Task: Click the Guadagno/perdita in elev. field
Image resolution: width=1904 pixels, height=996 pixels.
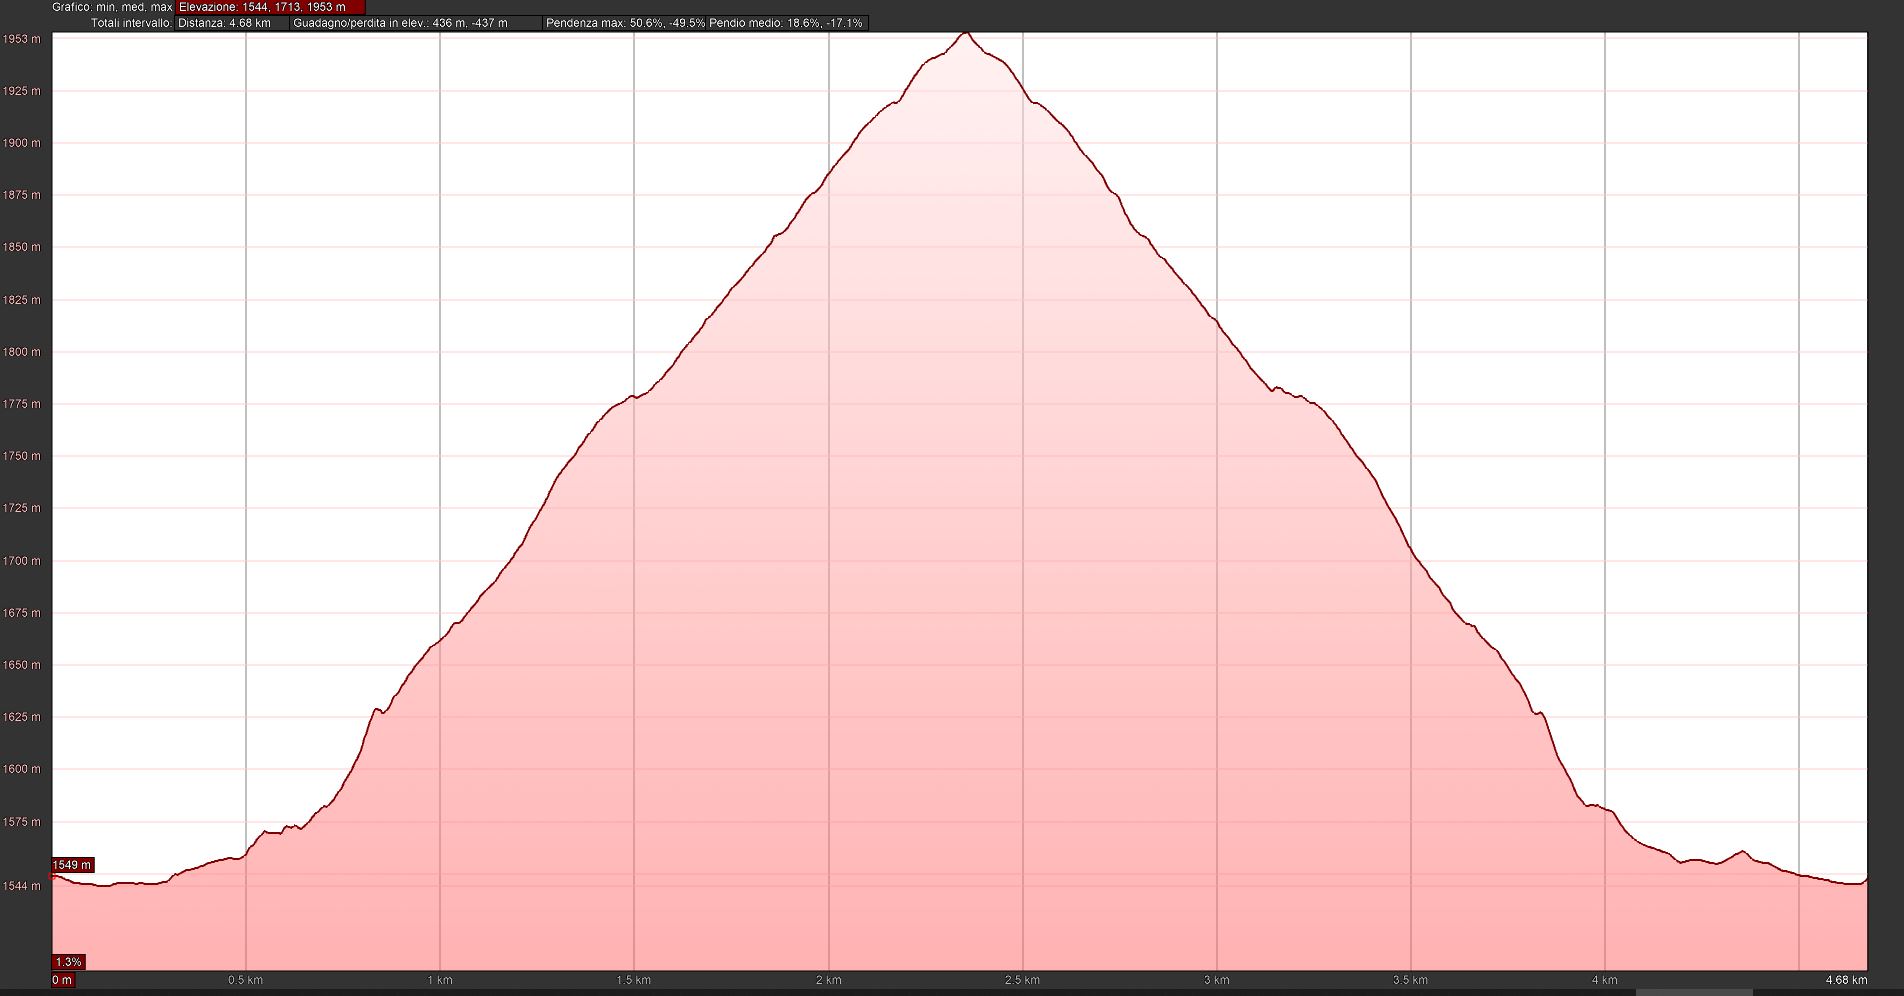Action: pyautogui.click(x=414, y=23)
